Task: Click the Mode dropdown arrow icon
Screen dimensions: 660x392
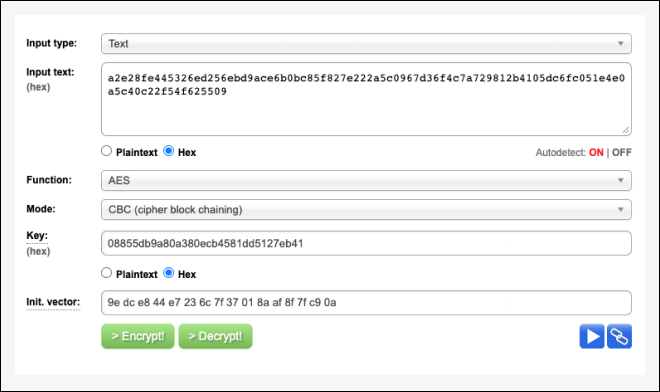Action: click(x=620, y=210)
